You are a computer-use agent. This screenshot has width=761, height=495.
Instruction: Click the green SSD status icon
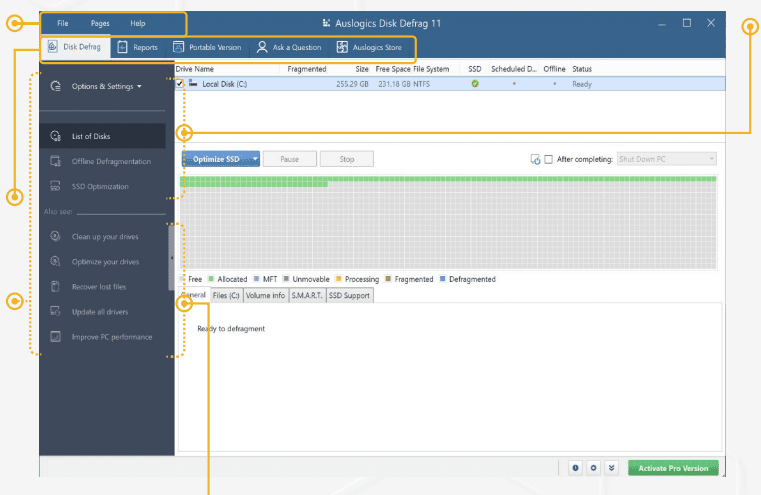tap(475, 84)
